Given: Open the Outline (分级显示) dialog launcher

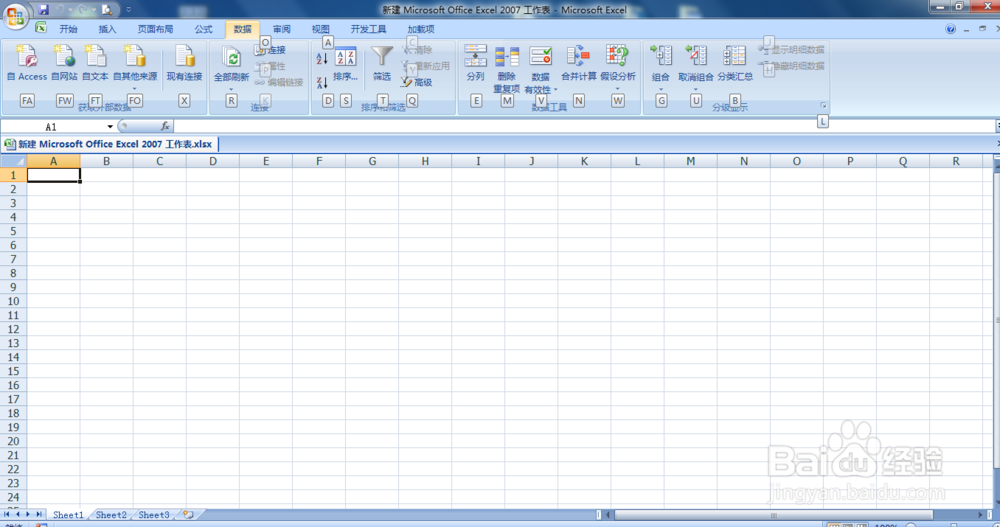Looking at the screenshot, I should (x=823, y=106).
